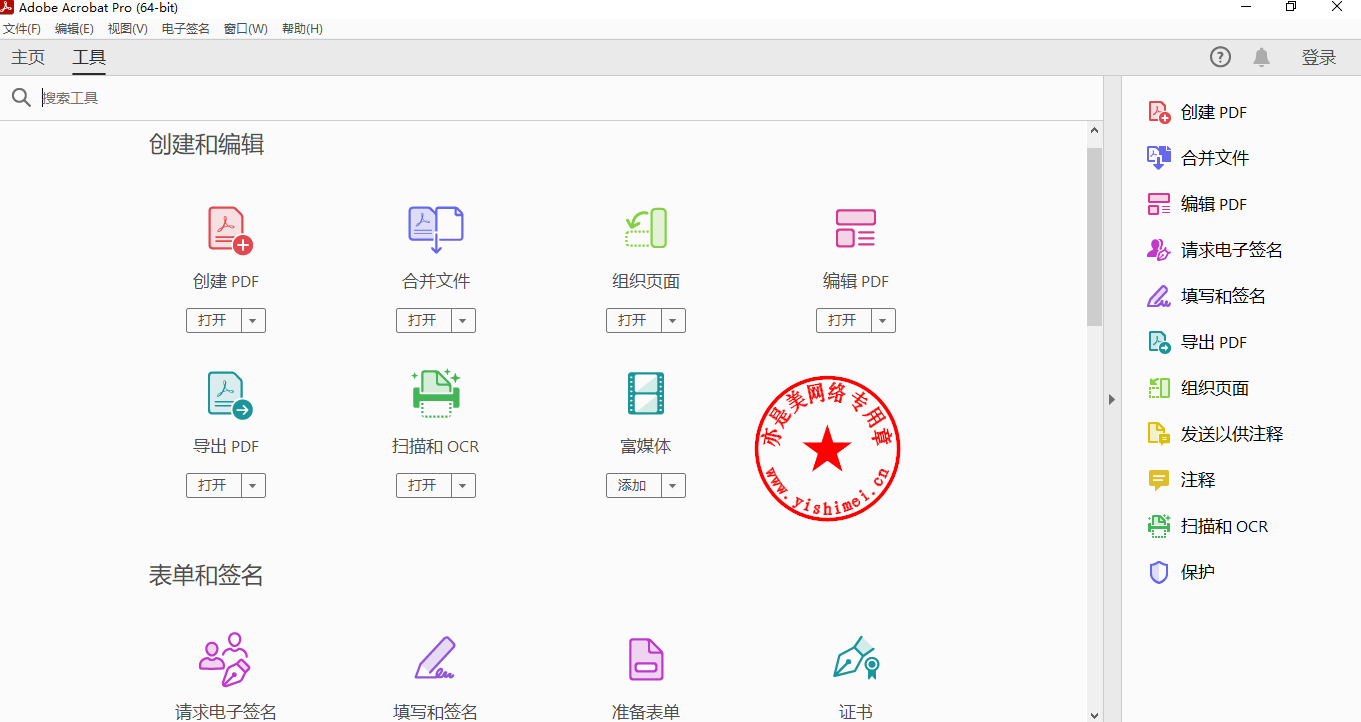The height and width of the screenshot is (722, 1361).
Task: Click the scrollbar down arrow
Action: 1094,714
